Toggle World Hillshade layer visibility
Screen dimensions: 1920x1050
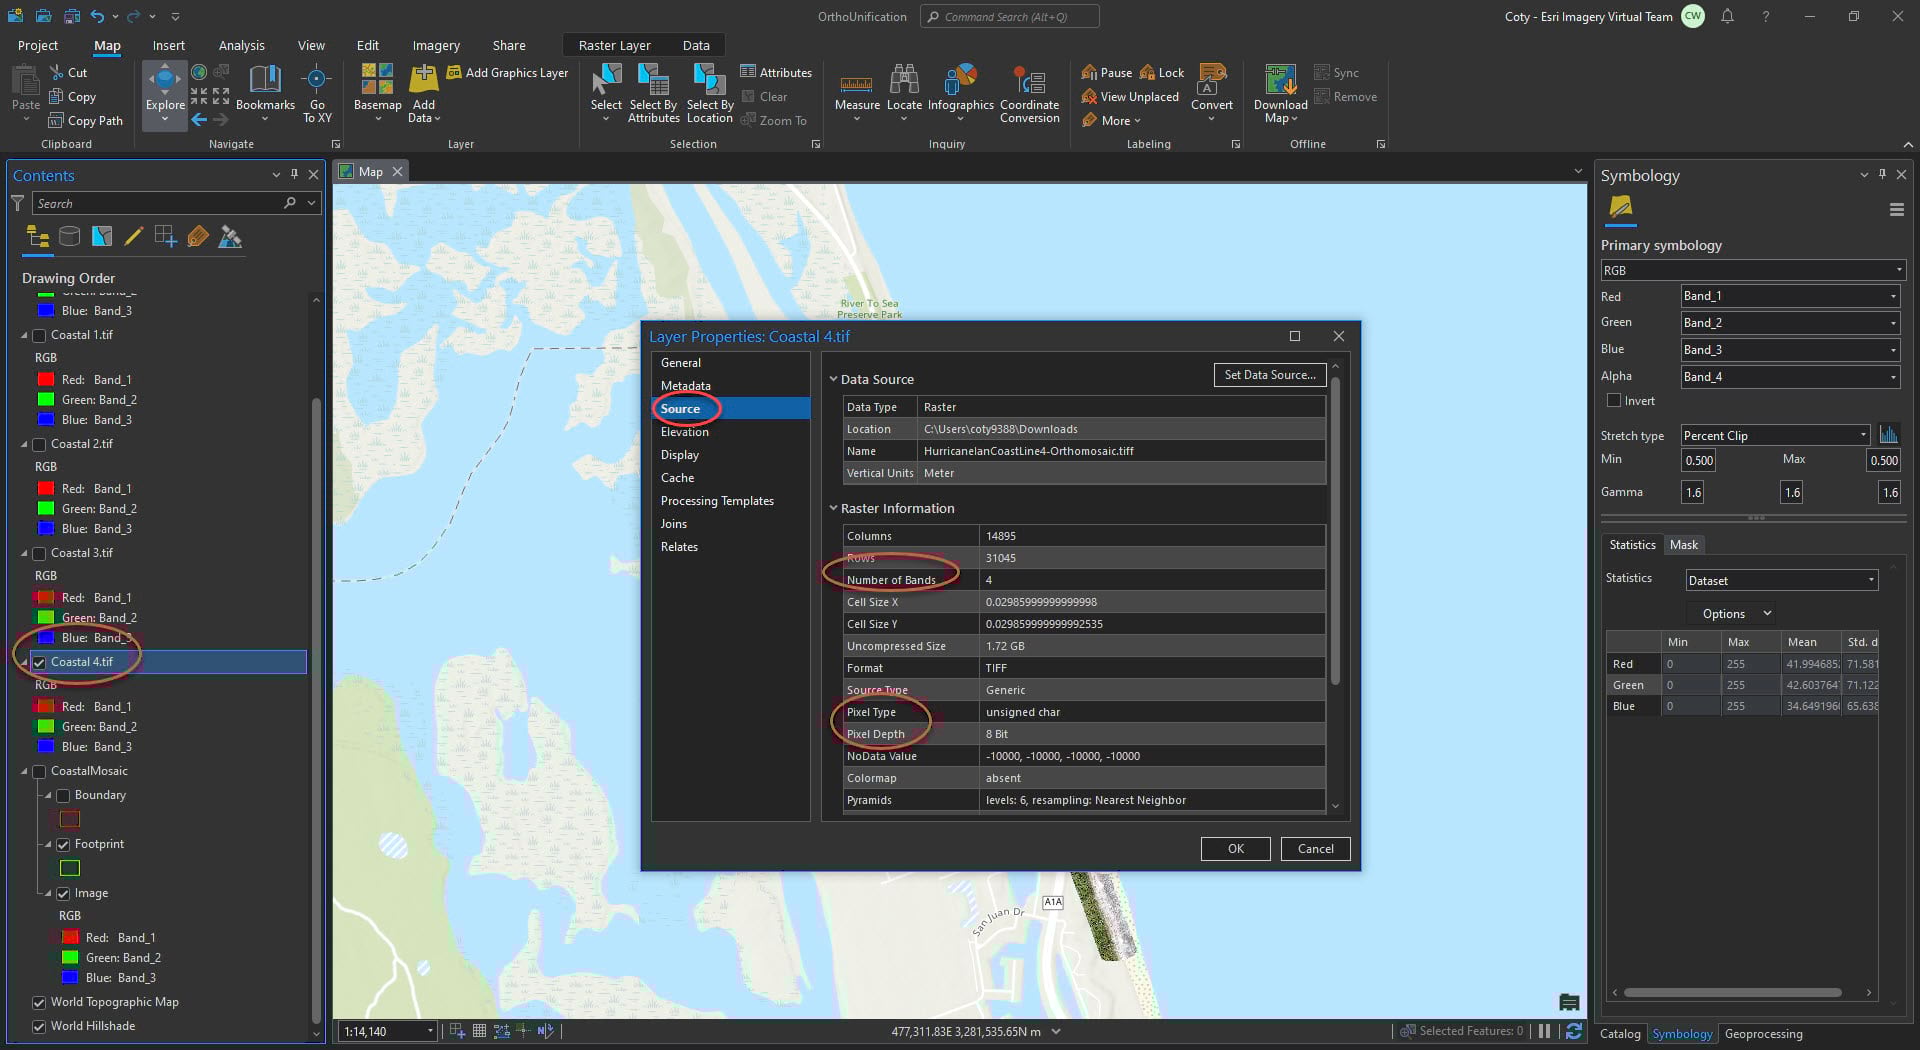40,1026
